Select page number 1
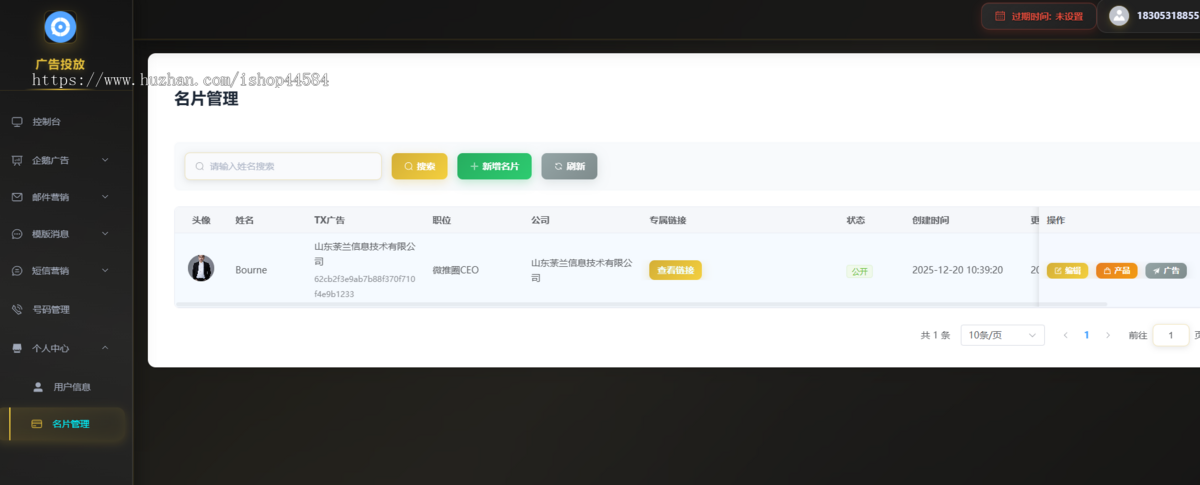This screenshot has height=485, width=1200. click(1086, 336)
